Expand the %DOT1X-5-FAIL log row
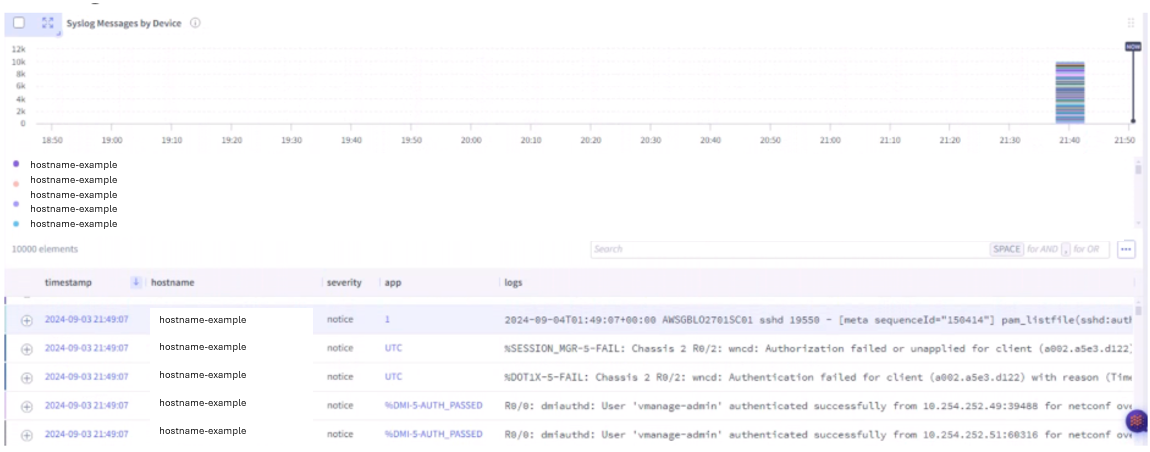The height and width of the screenshot is (452, 1150). 27,377
